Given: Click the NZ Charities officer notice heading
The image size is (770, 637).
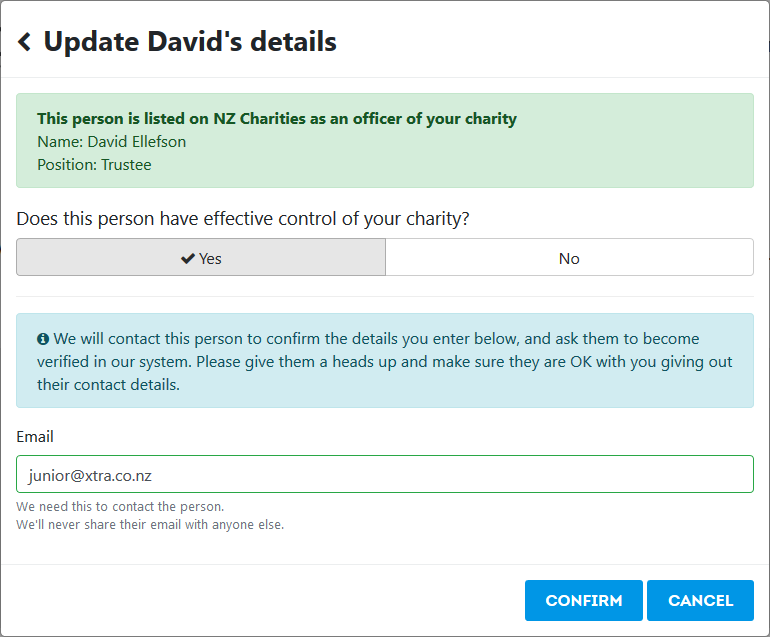Looking at the screenshot, I should pos(277,119).
